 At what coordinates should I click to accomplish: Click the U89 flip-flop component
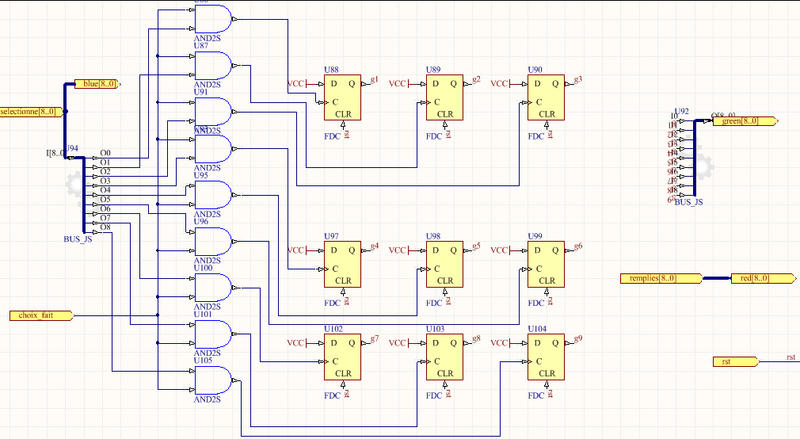click(x=444, y=98)
